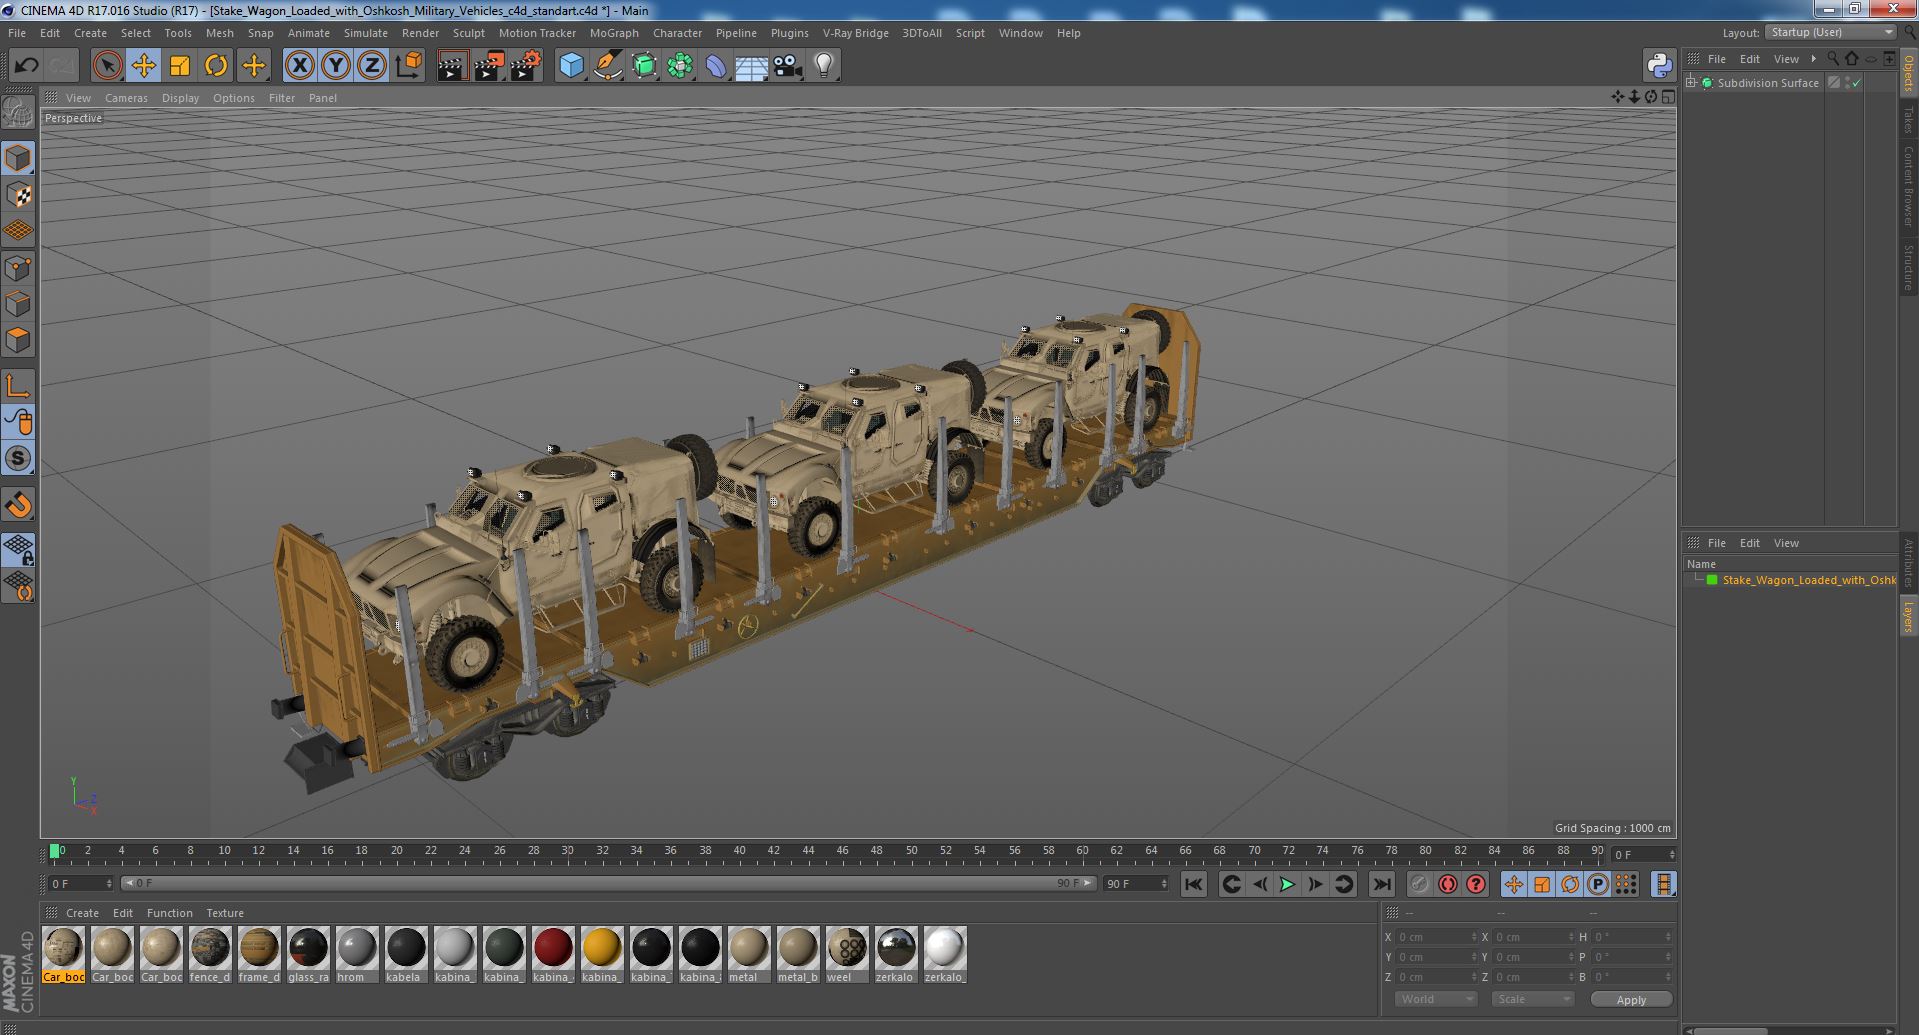
Task: Select the Car_boc first material
Action: coord(63,955)
